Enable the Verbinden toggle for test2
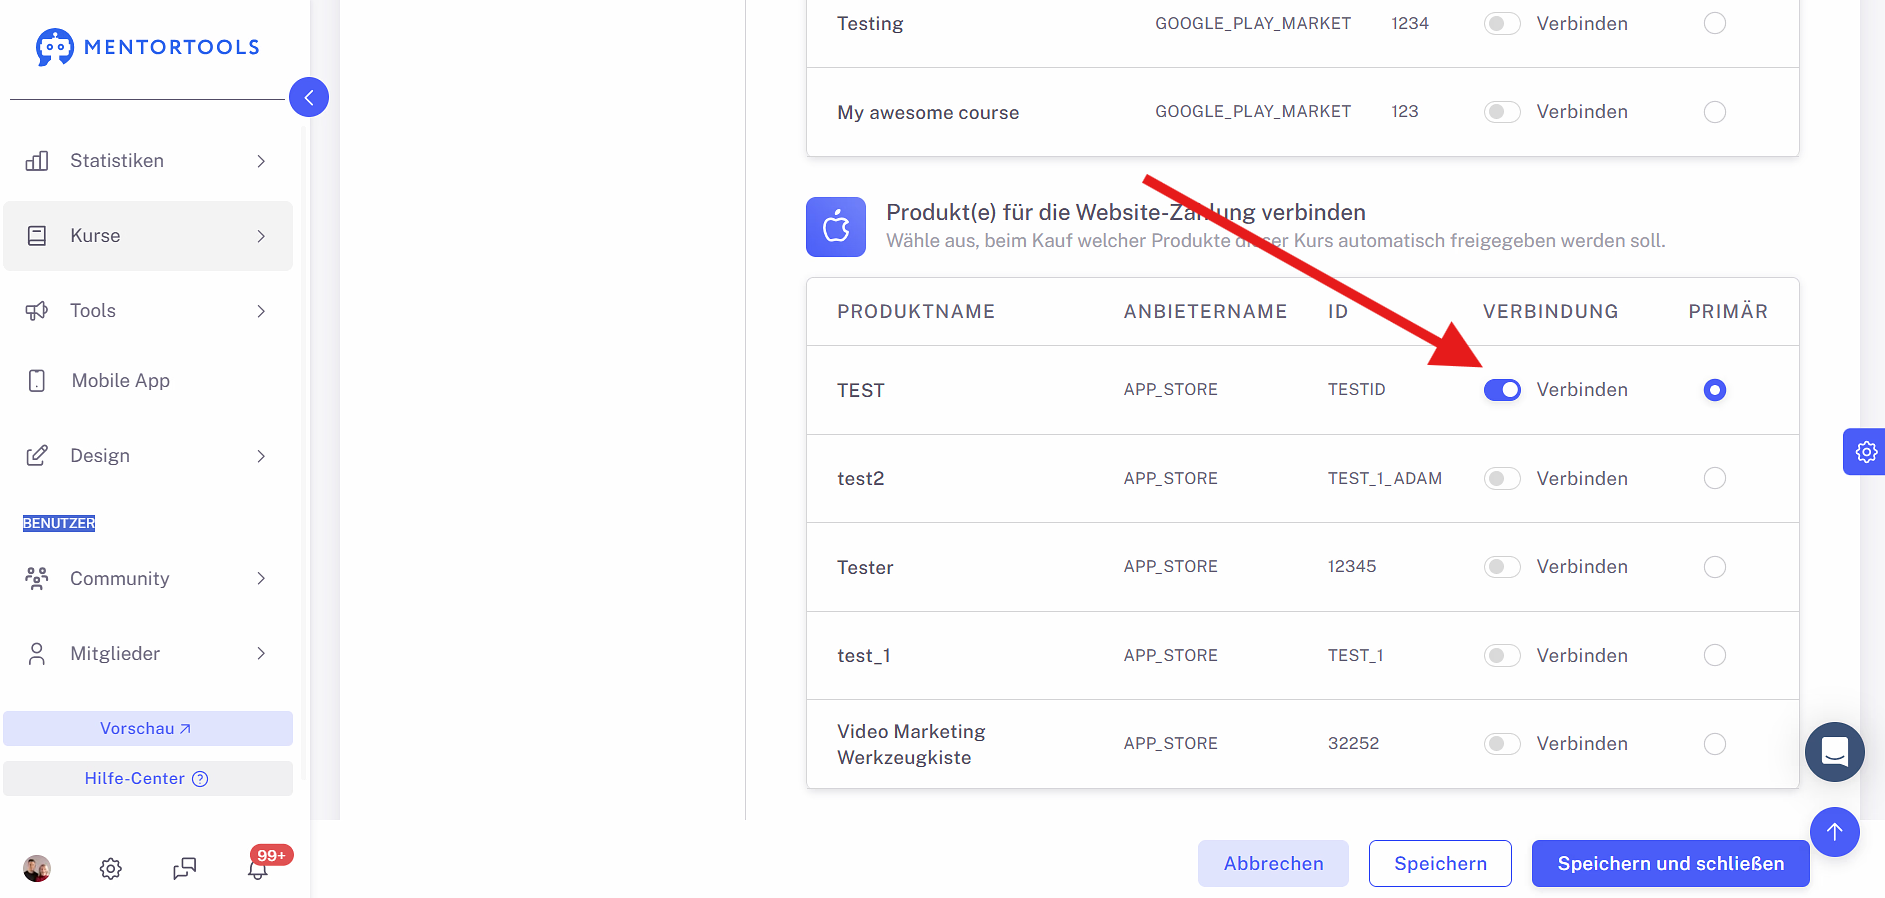1885x898 pixels. coord(1502,478)
